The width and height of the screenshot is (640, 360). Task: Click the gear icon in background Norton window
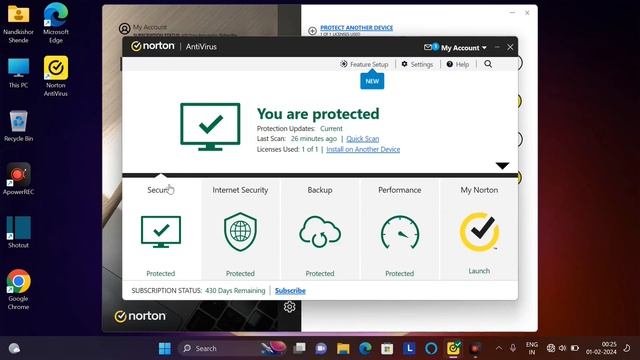289,307
